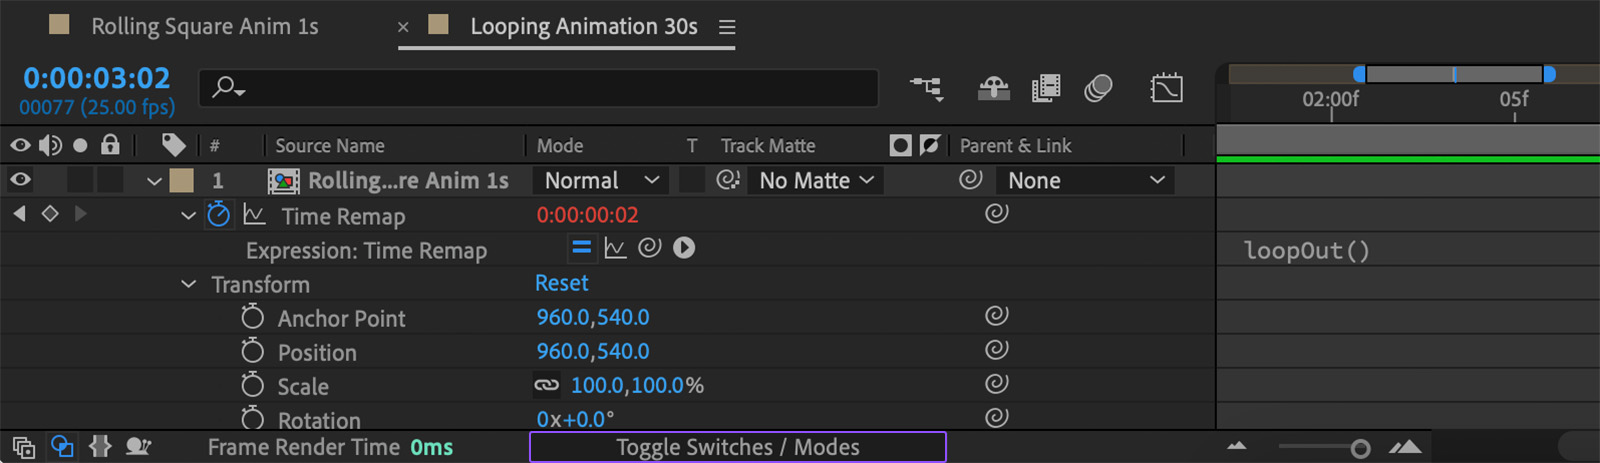This screenshot has width=1600, height=463.
Task: Click the time navigator end handle
Action: (1549, 74)
